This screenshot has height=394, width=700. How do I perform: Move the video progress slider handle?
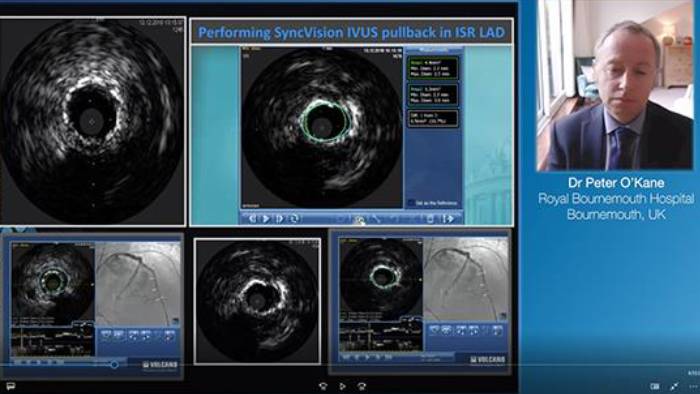(x=114, y=365)
